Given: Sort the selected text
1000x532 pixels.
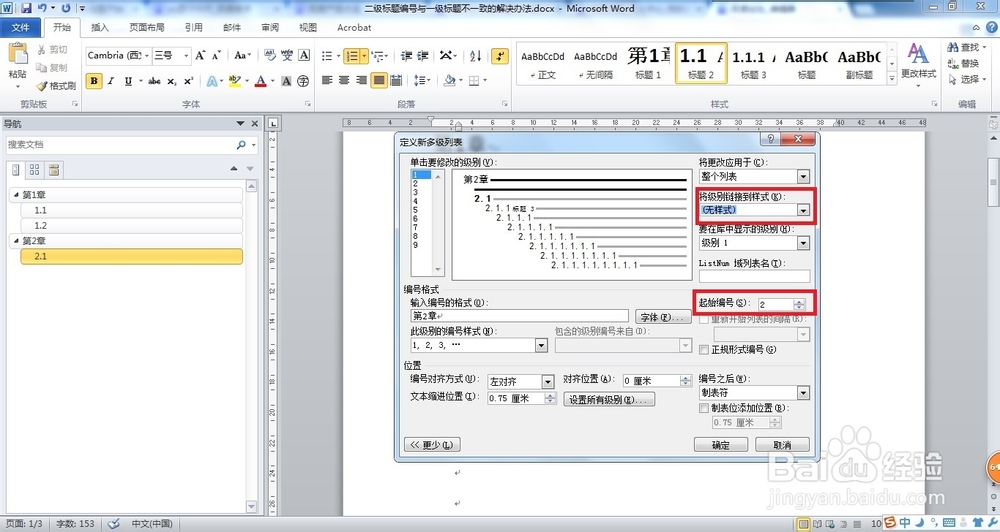Looking at the screenshot, I should pyautogui.click(x=475, y=56).
